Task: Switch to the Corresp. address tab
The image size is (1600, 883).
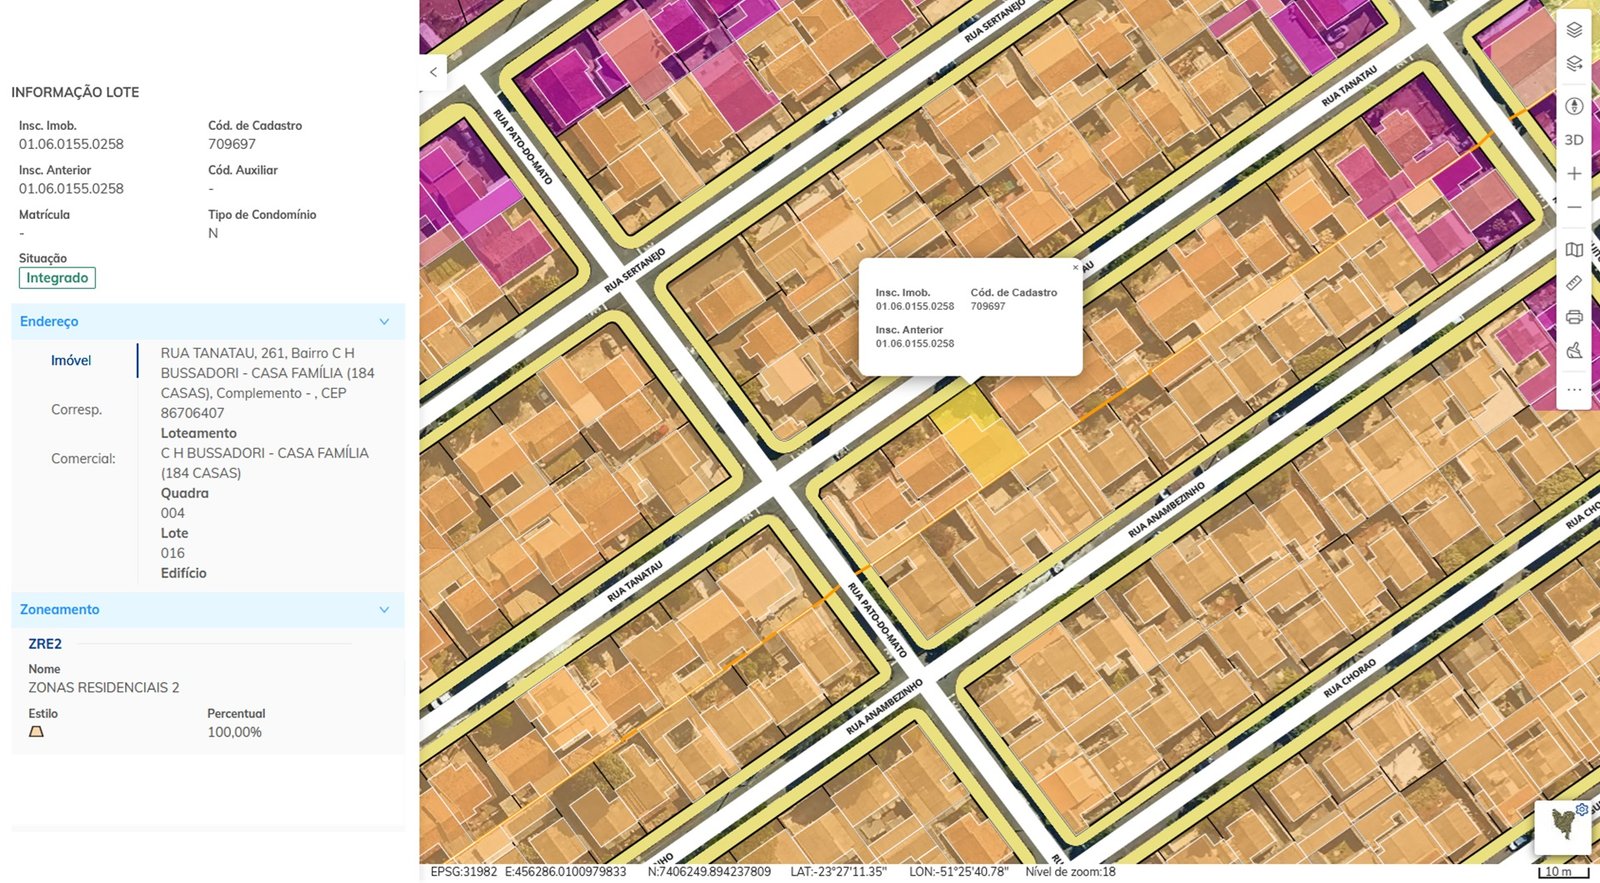Action: [x=76, y=410]
